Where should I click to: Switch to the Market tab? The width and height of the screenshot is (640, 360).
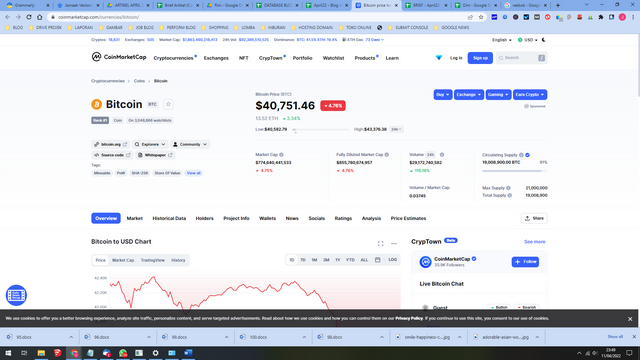tap(135, 218)
